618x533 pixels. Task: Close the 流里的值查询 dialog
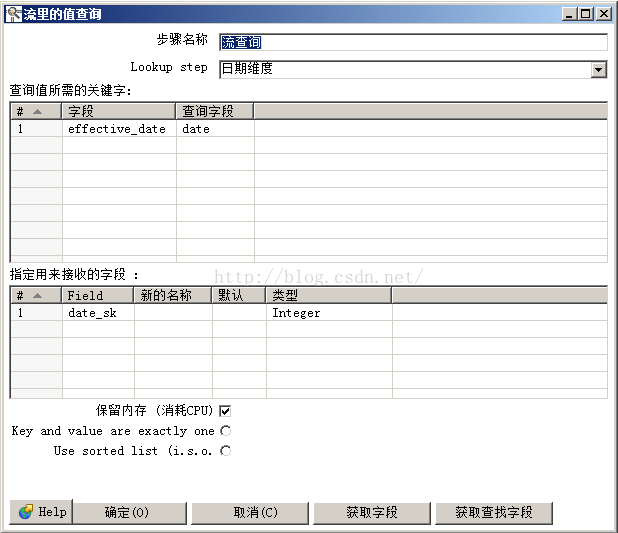603,14
